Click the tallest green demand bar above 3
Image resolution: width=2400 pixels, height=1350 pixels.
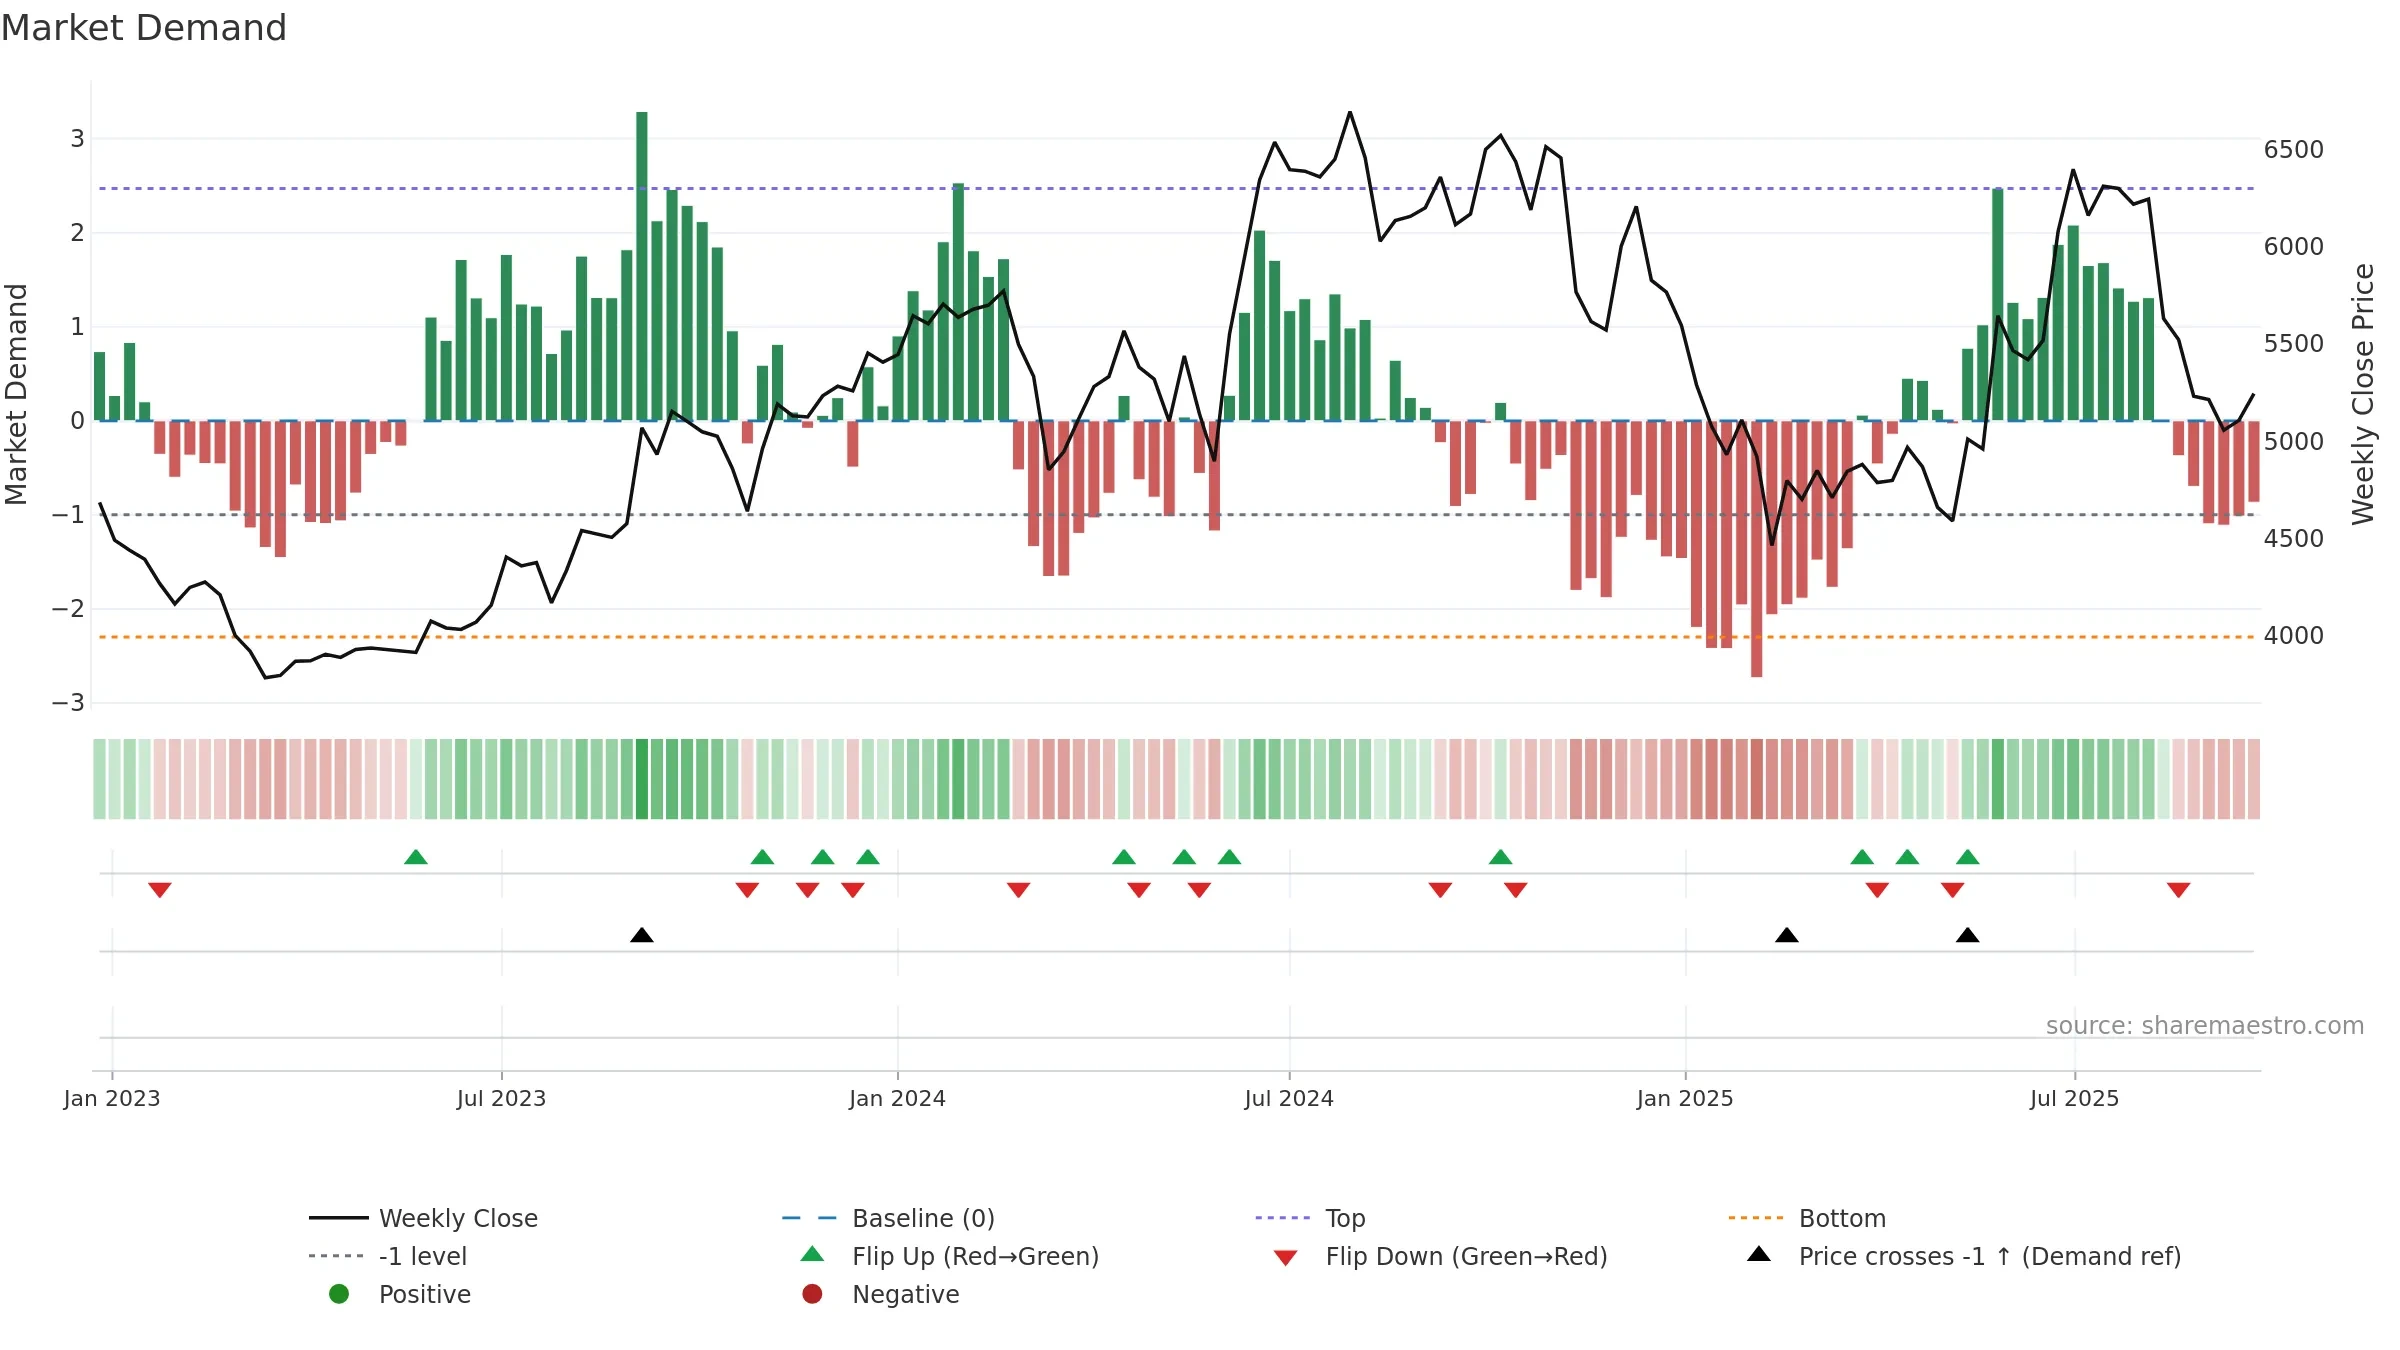click(642, 266)
